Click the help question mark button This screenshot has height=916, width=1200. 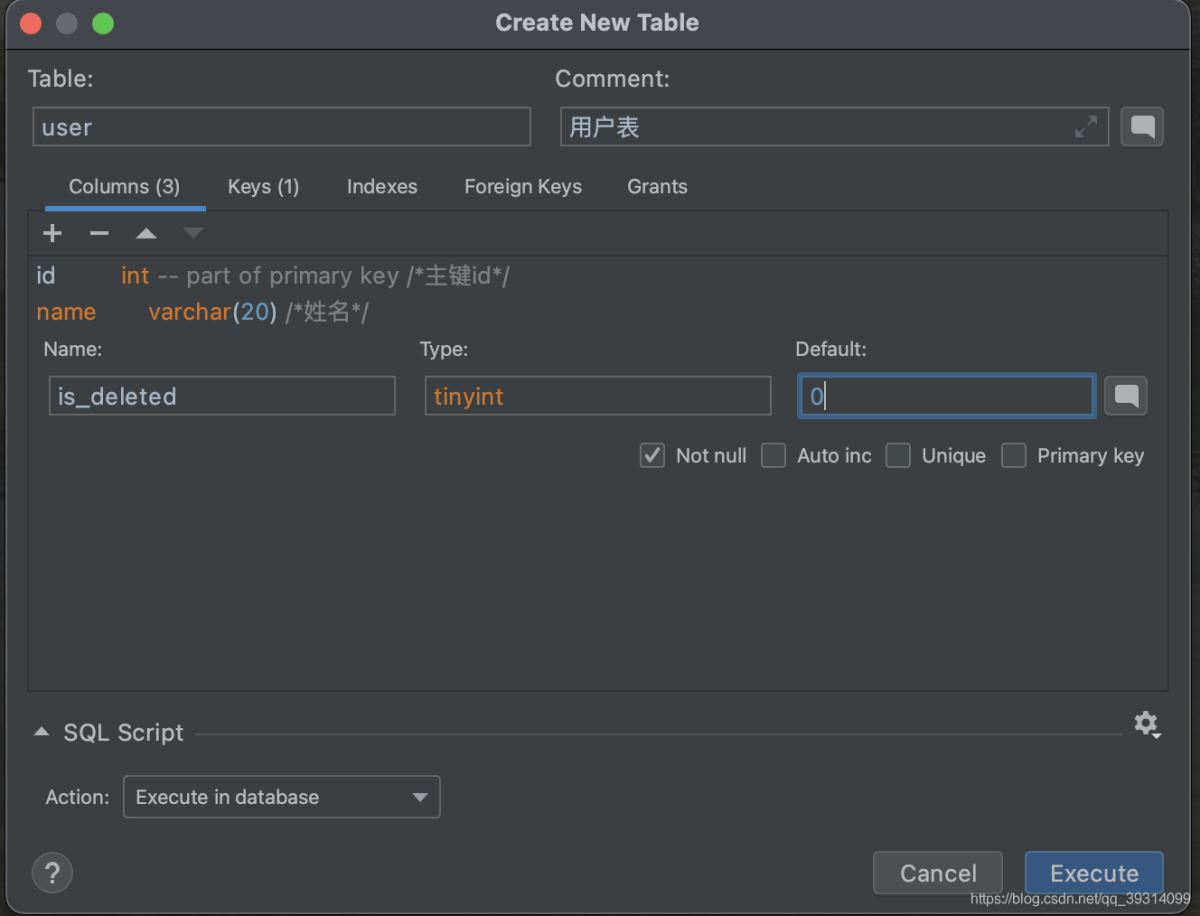[x=53, y=872]
